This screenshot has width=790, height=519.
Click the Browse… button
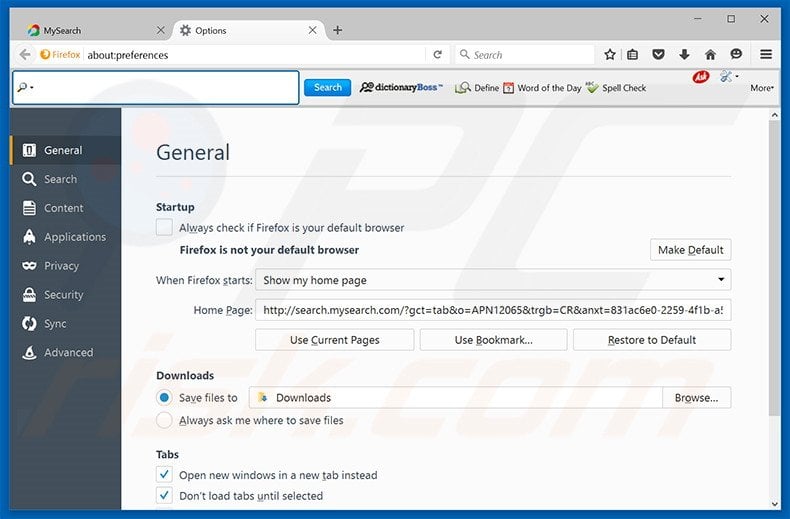(696, 398)
